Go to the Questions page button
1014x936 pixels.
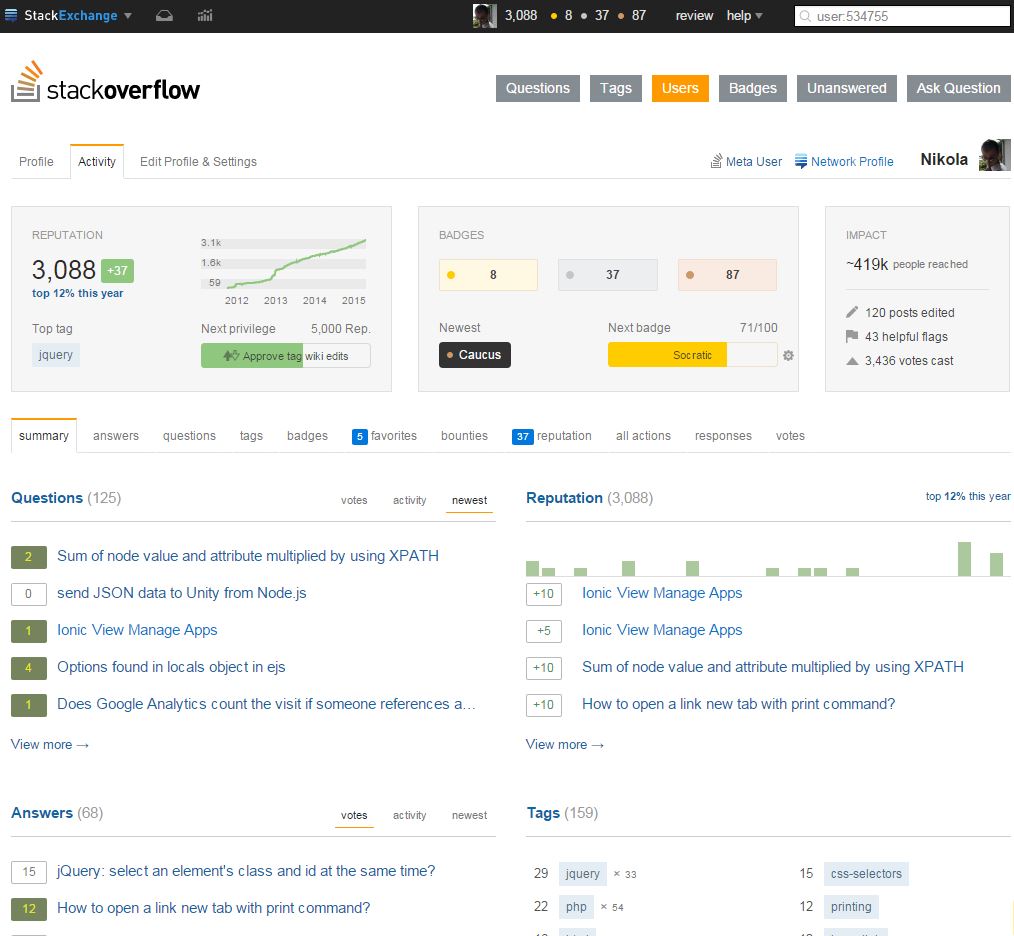pyautogui.click(x=538, y=88)
